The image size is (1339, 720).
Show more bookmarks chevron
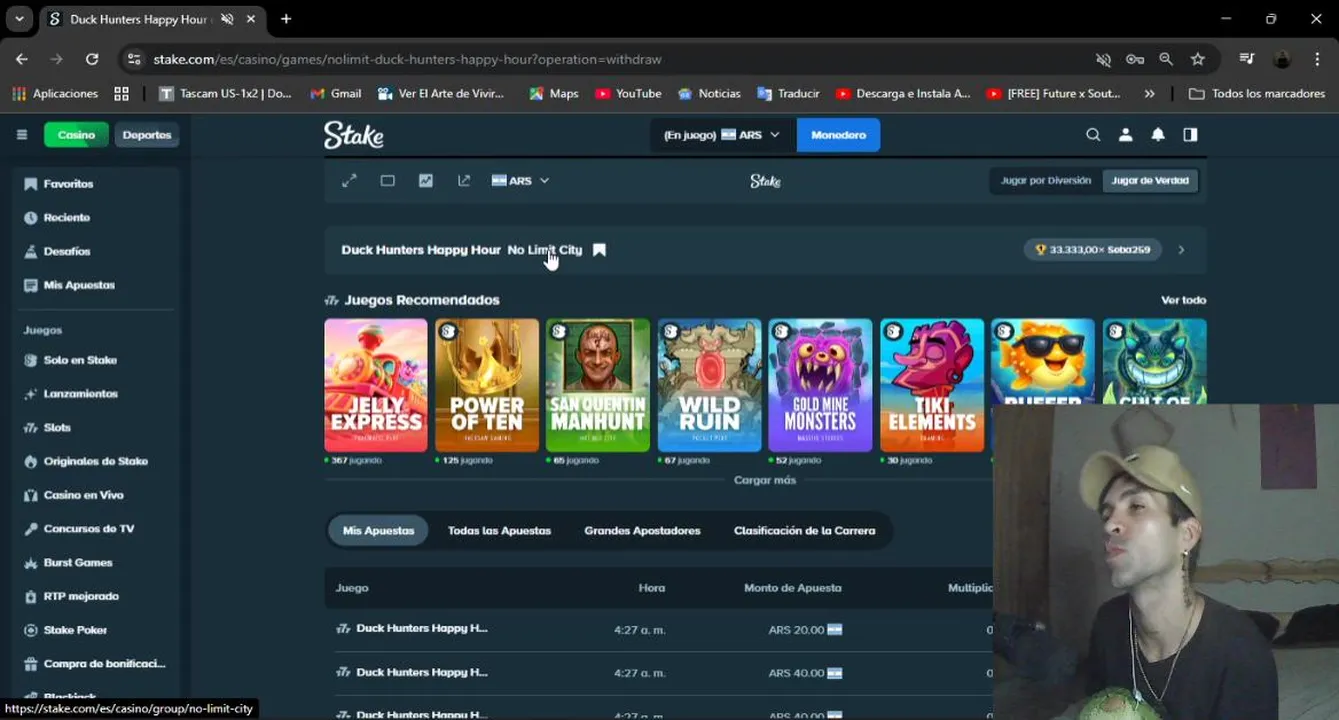pos(1149,94)
